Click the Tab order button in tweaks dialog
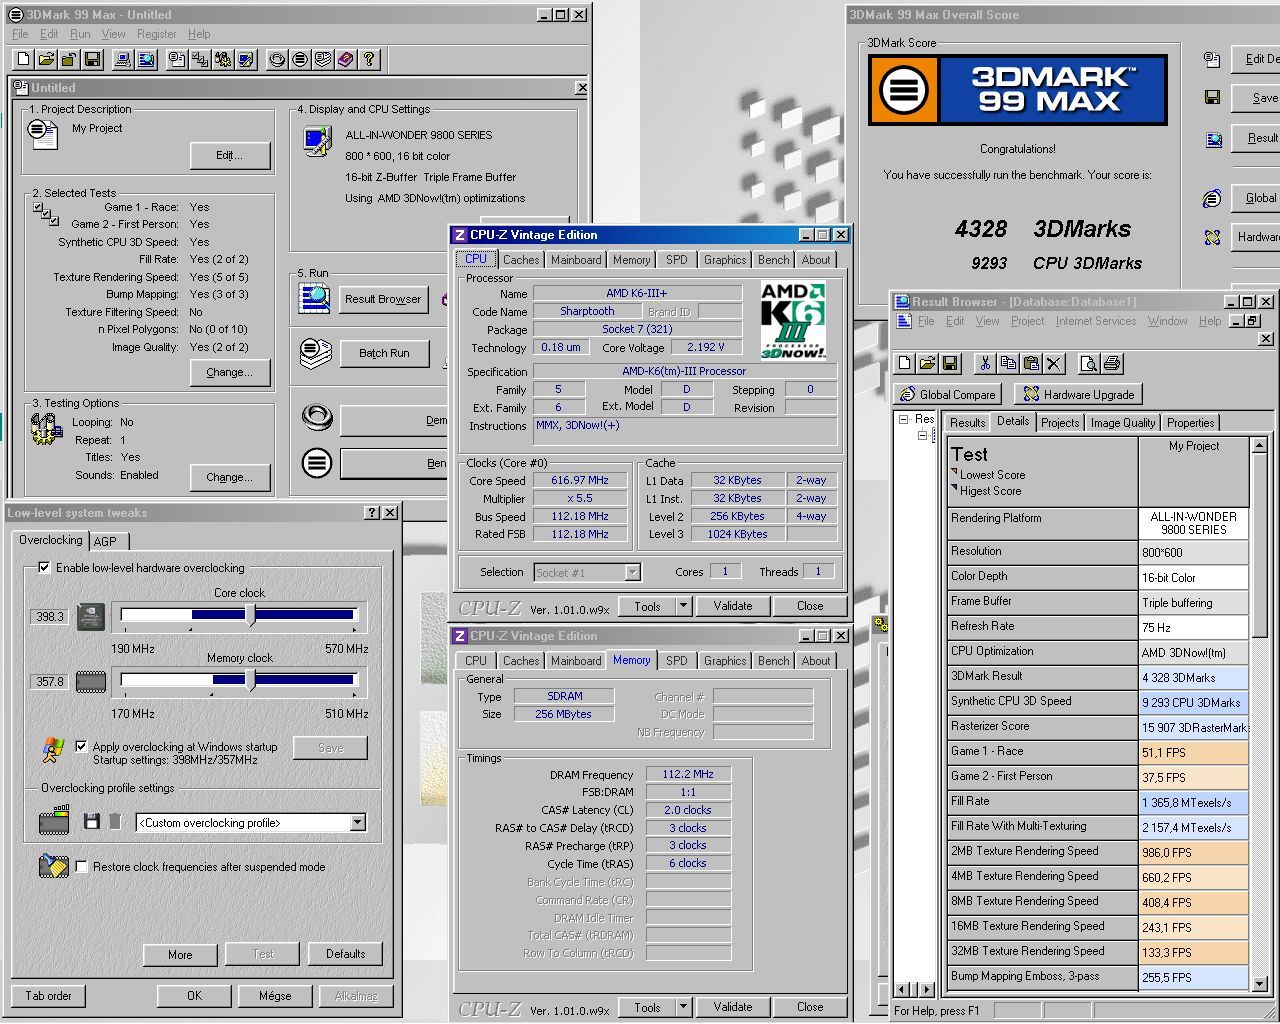The image size is (1280, 1024). (48, 996)
